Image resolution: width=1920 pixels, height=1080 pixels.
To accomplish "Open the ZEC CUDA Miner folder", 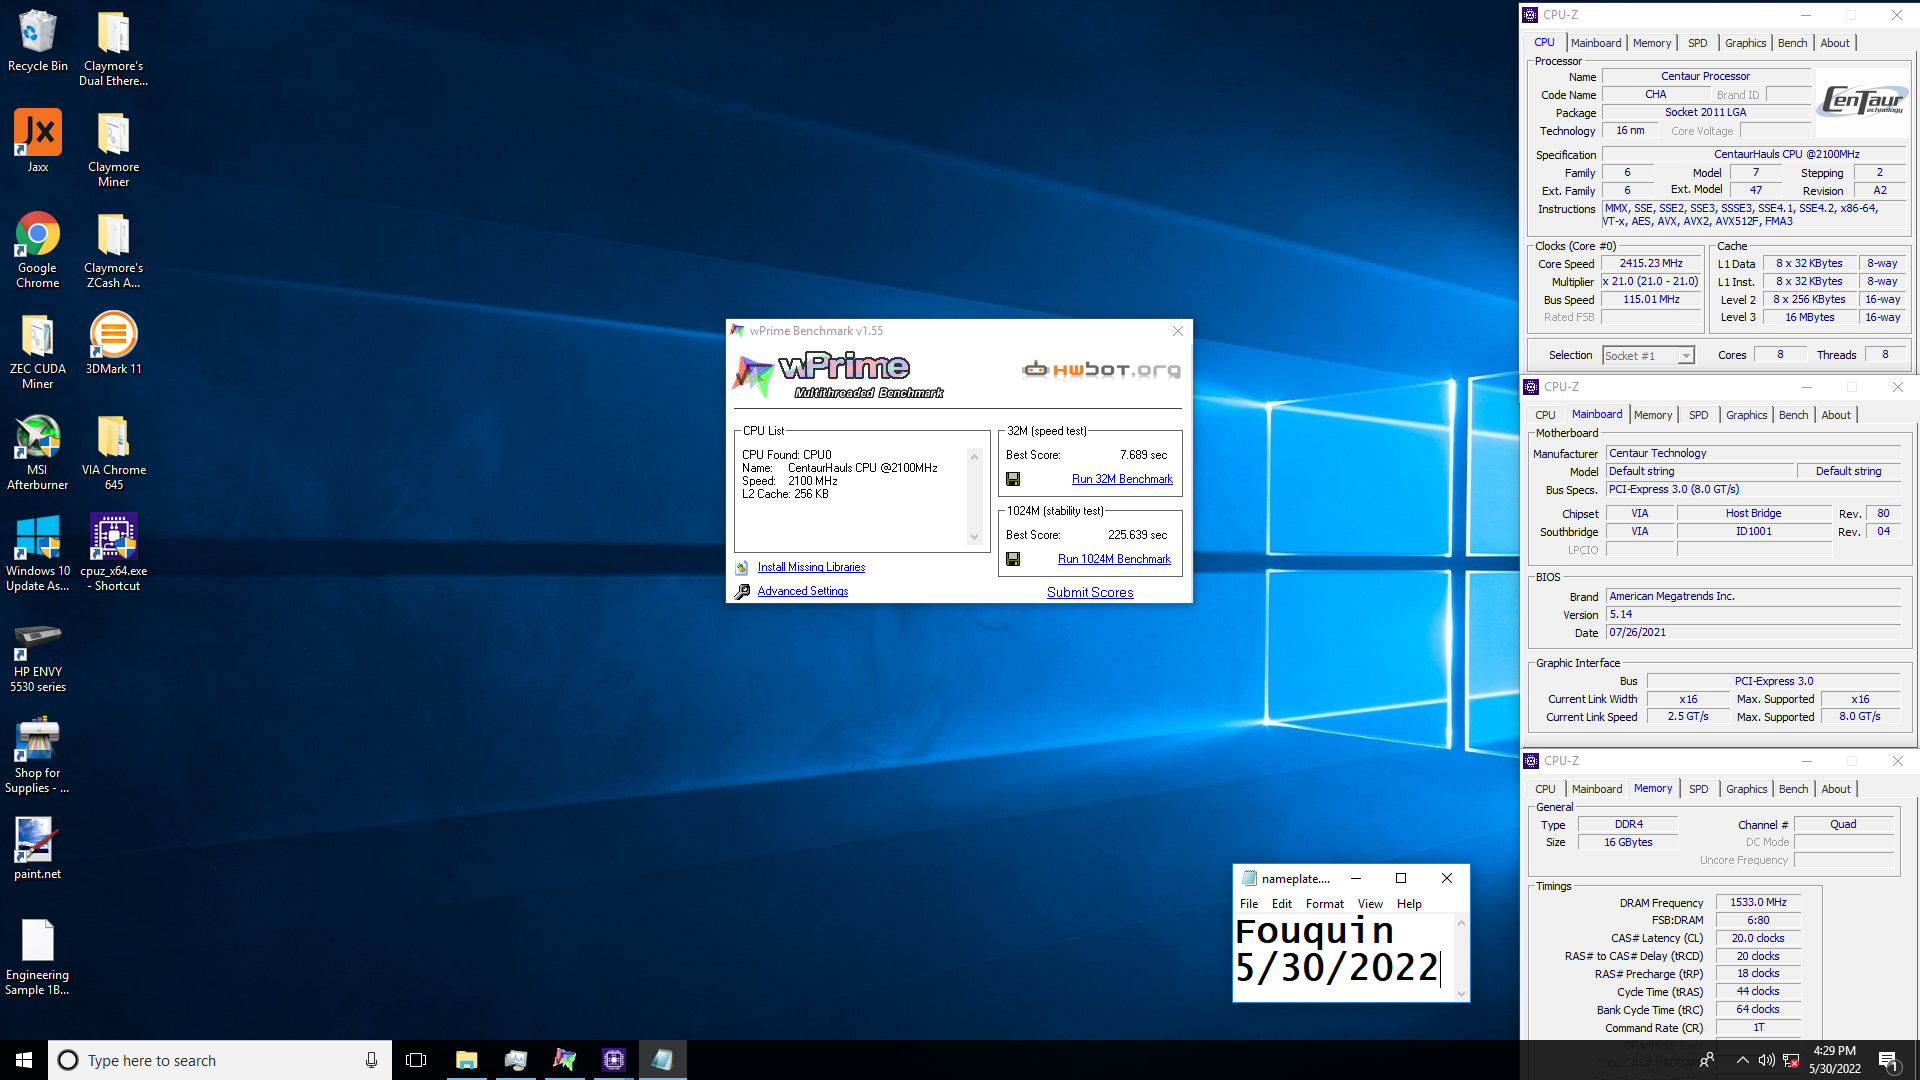I will click(x=37, y=351).
